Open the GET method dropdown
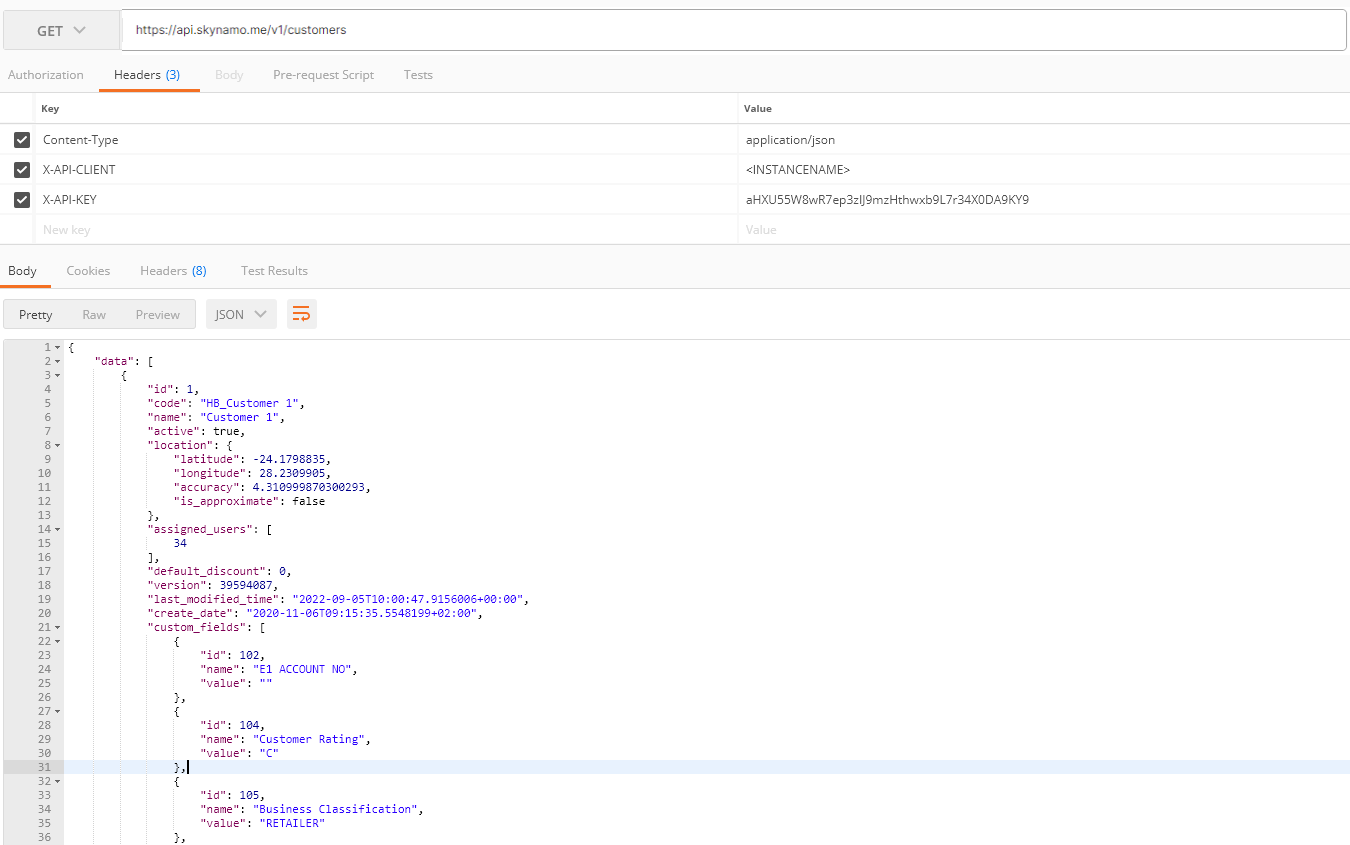 point(61,31)
